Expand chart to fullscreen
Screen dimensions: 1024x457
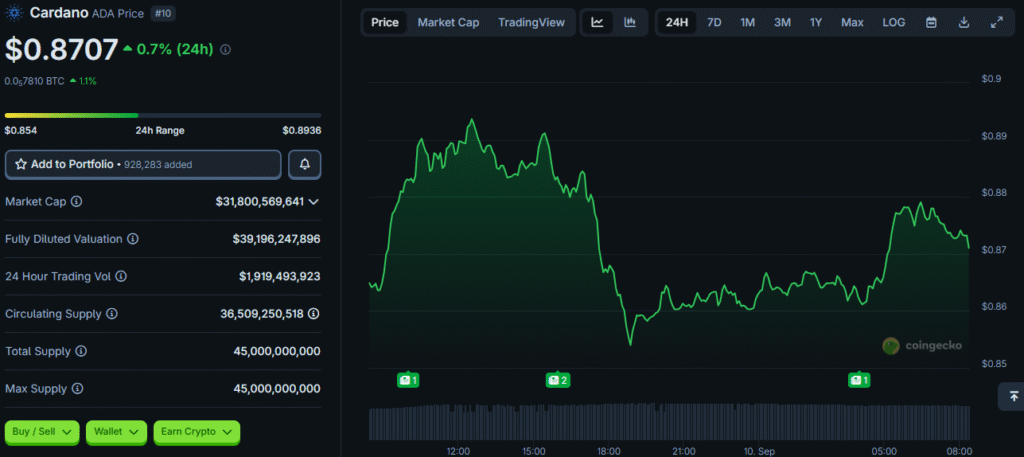coord(997,22)
